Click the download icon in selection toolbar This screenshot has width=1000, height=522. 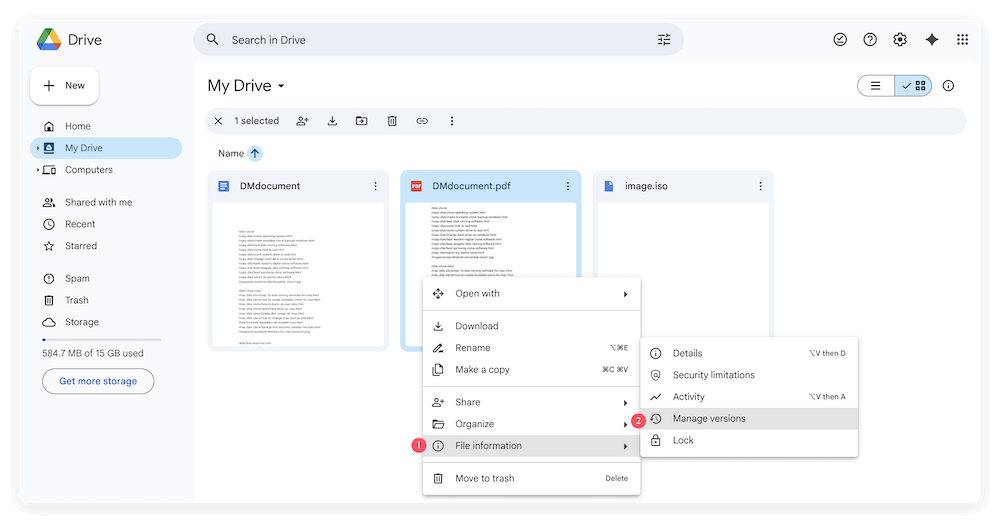[x=332, y=121]
